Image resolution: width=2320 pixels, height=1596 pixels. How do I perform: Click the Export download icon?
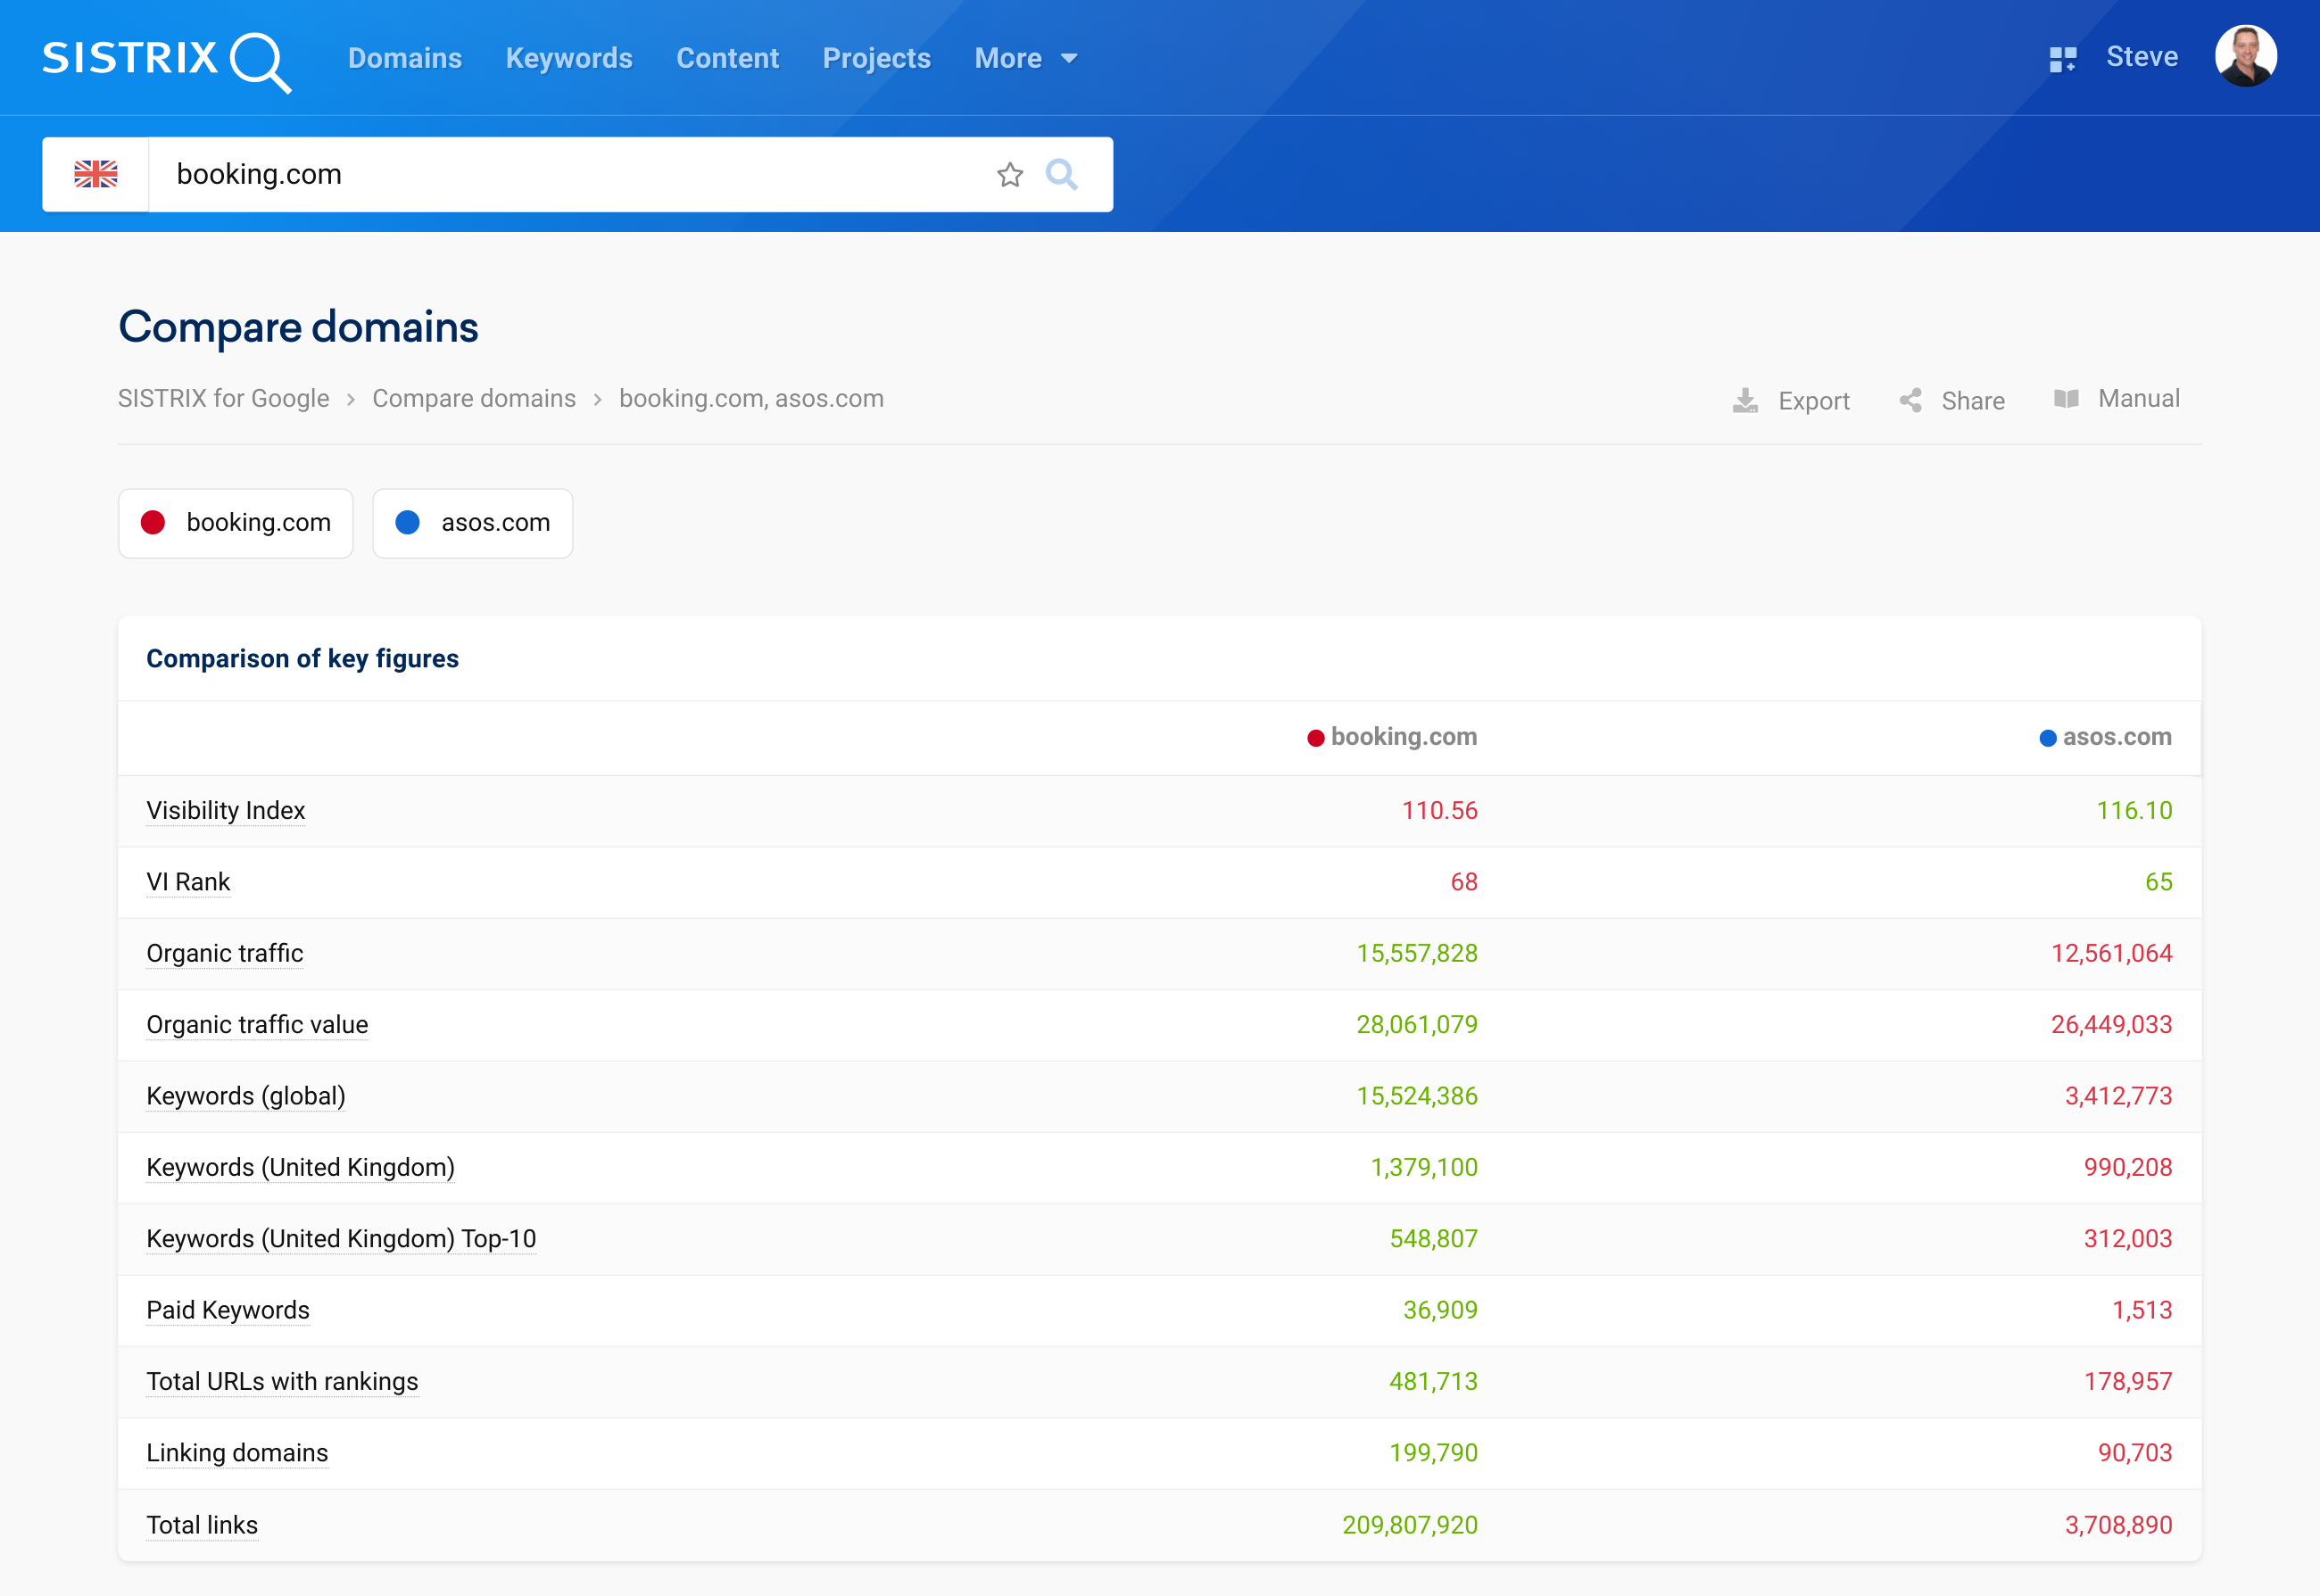(x=1745, y=400)
